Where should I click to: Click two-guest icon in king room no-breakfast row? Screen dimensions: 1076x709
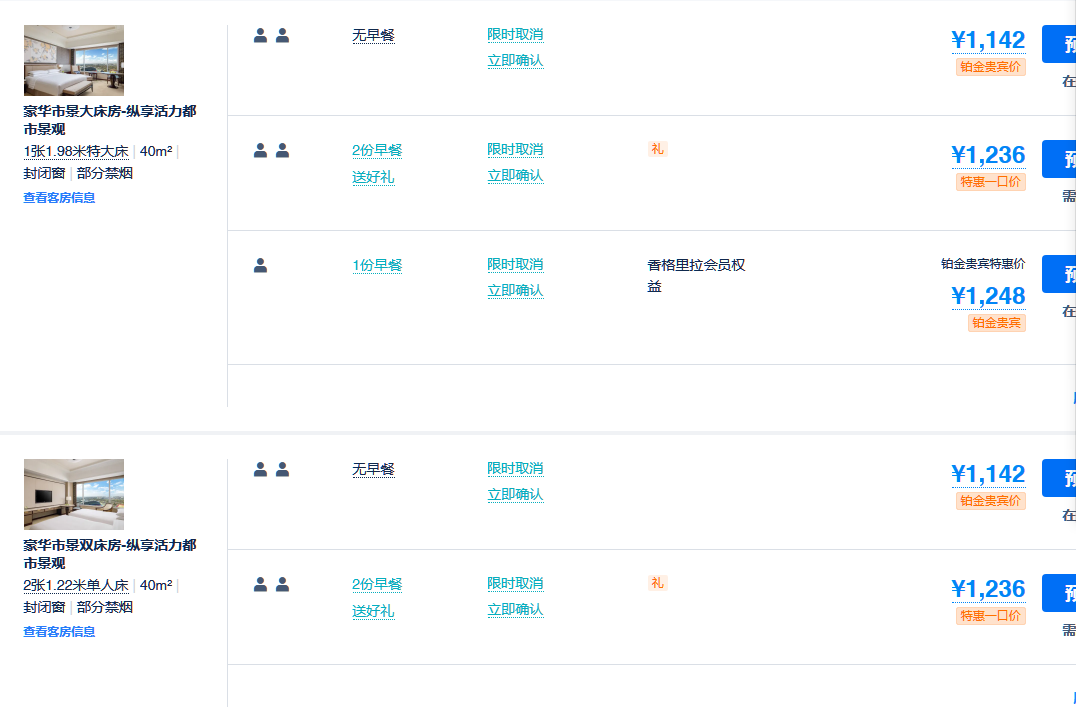click(271, 36)
